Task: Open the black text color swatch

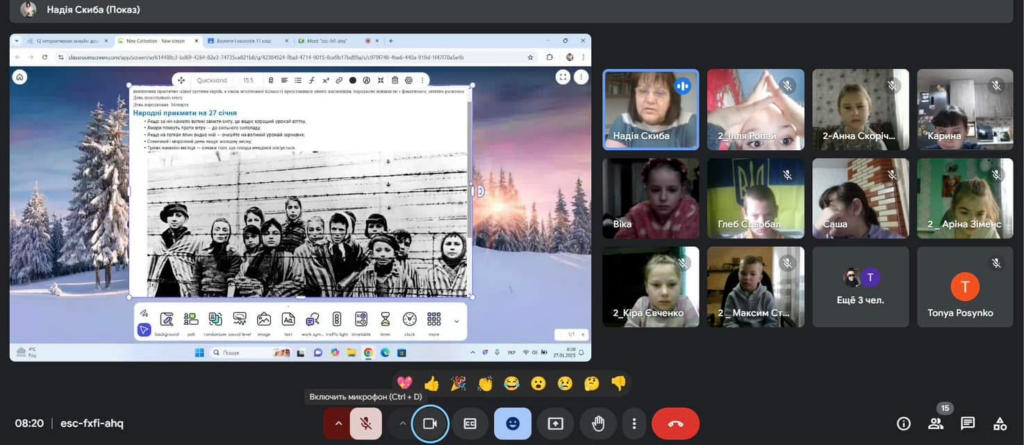Action: 353,80
